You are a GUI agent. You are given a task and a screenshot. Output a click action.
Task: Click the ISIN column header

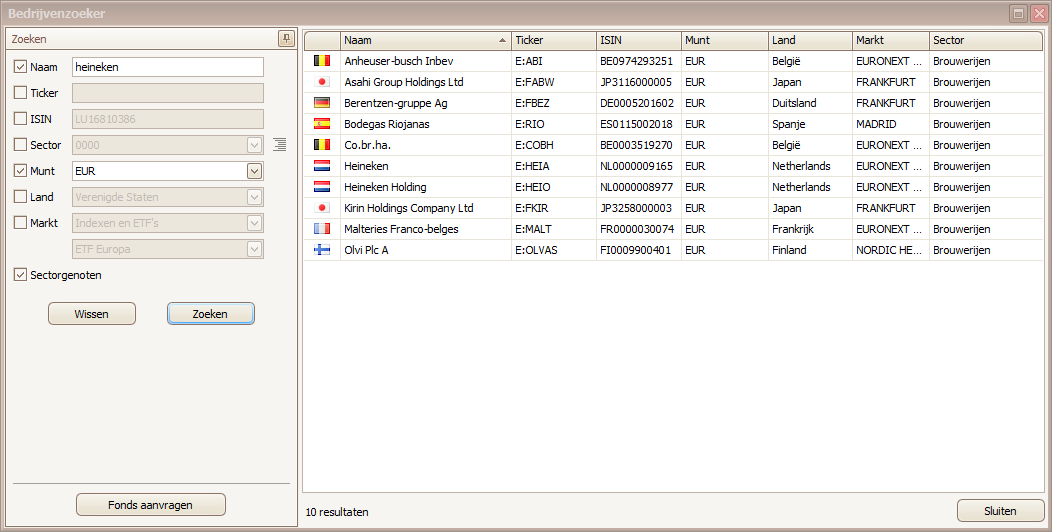[637, 41]
